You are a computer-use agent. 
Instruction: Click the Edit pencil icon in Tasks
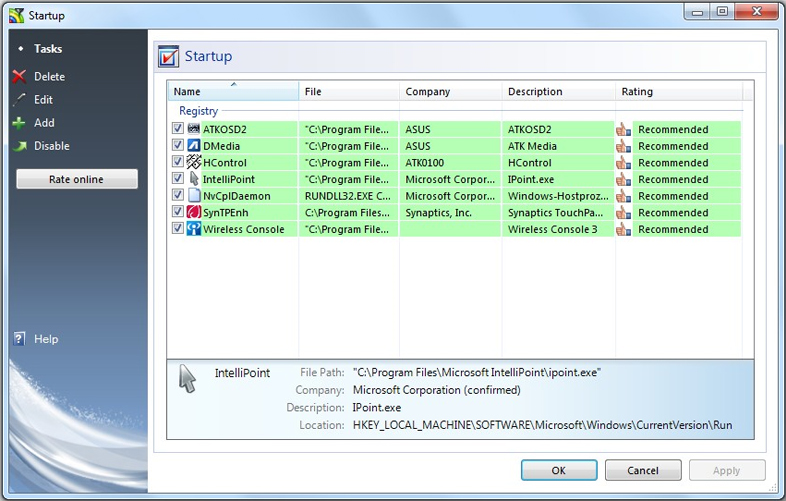(x=19, y=100)
